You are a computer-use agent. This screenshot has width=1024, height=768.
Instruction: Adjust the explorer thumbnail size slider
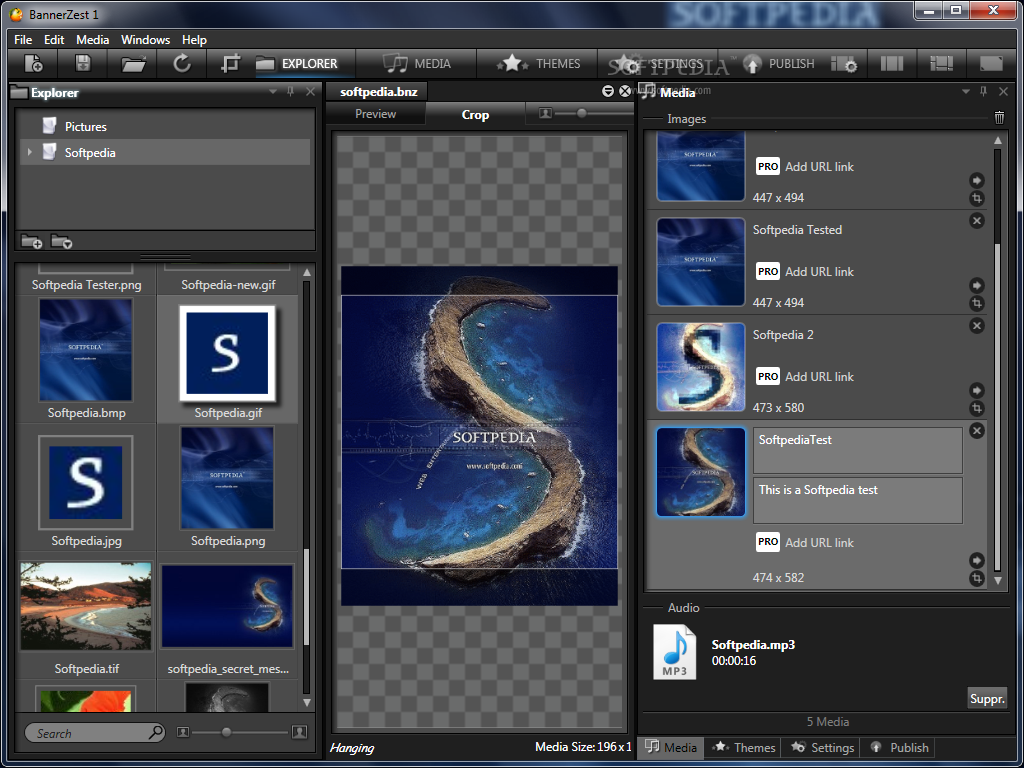click(226, 732)
